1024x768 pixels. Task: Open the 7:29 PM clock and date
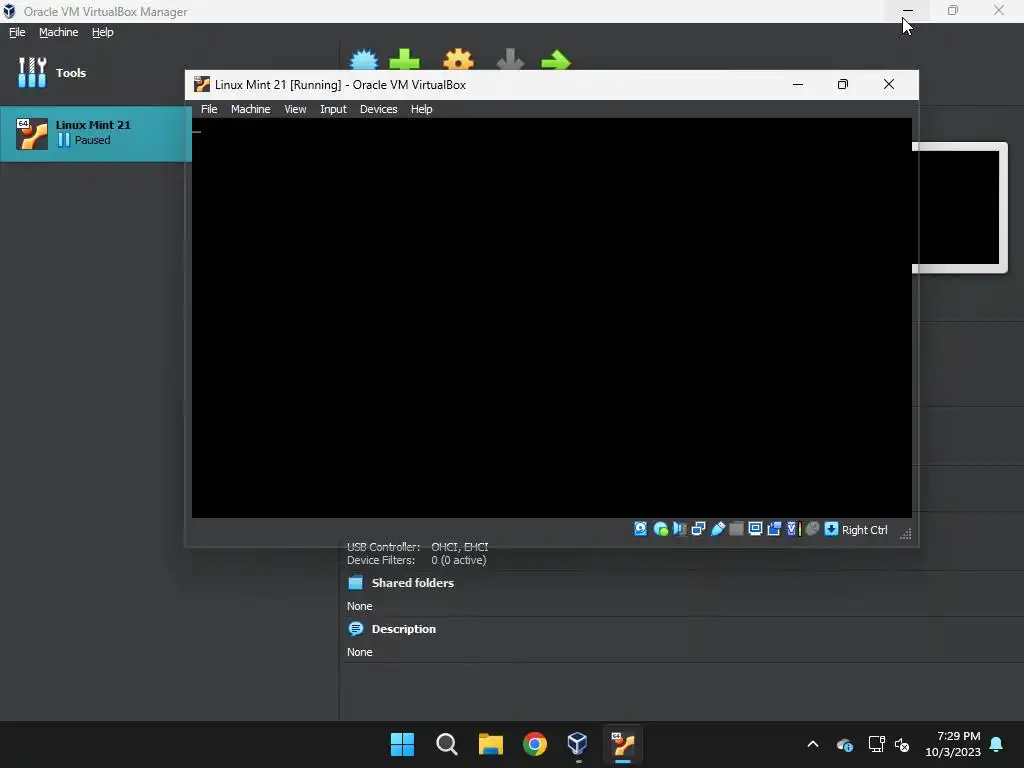pos(953,744)
